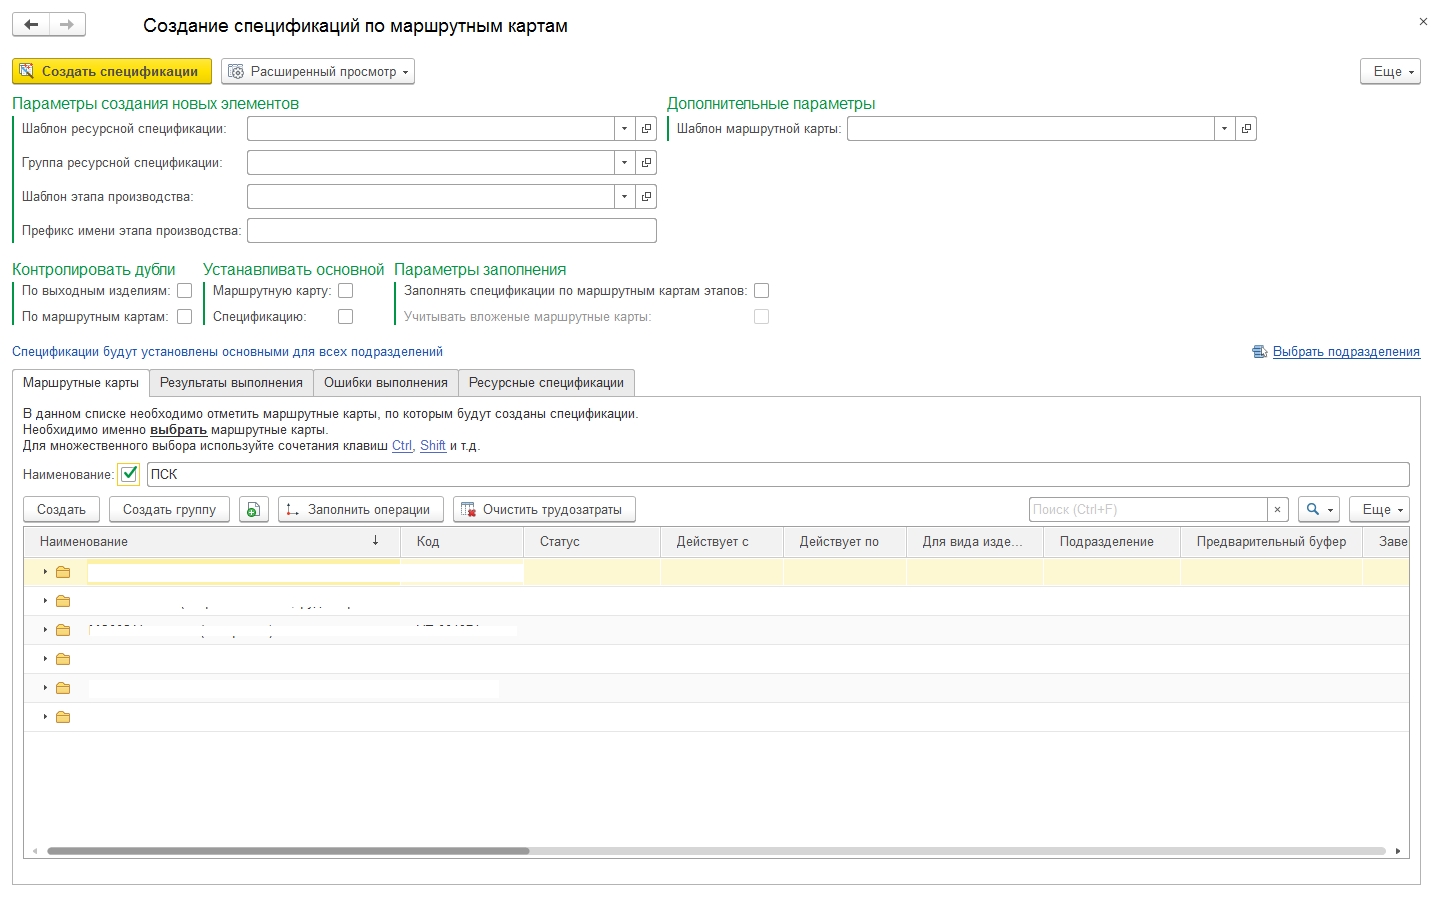Click the Поиск (Ctrl+F) search field
The image size is (1440, 897).
[x=1148, y=510]
